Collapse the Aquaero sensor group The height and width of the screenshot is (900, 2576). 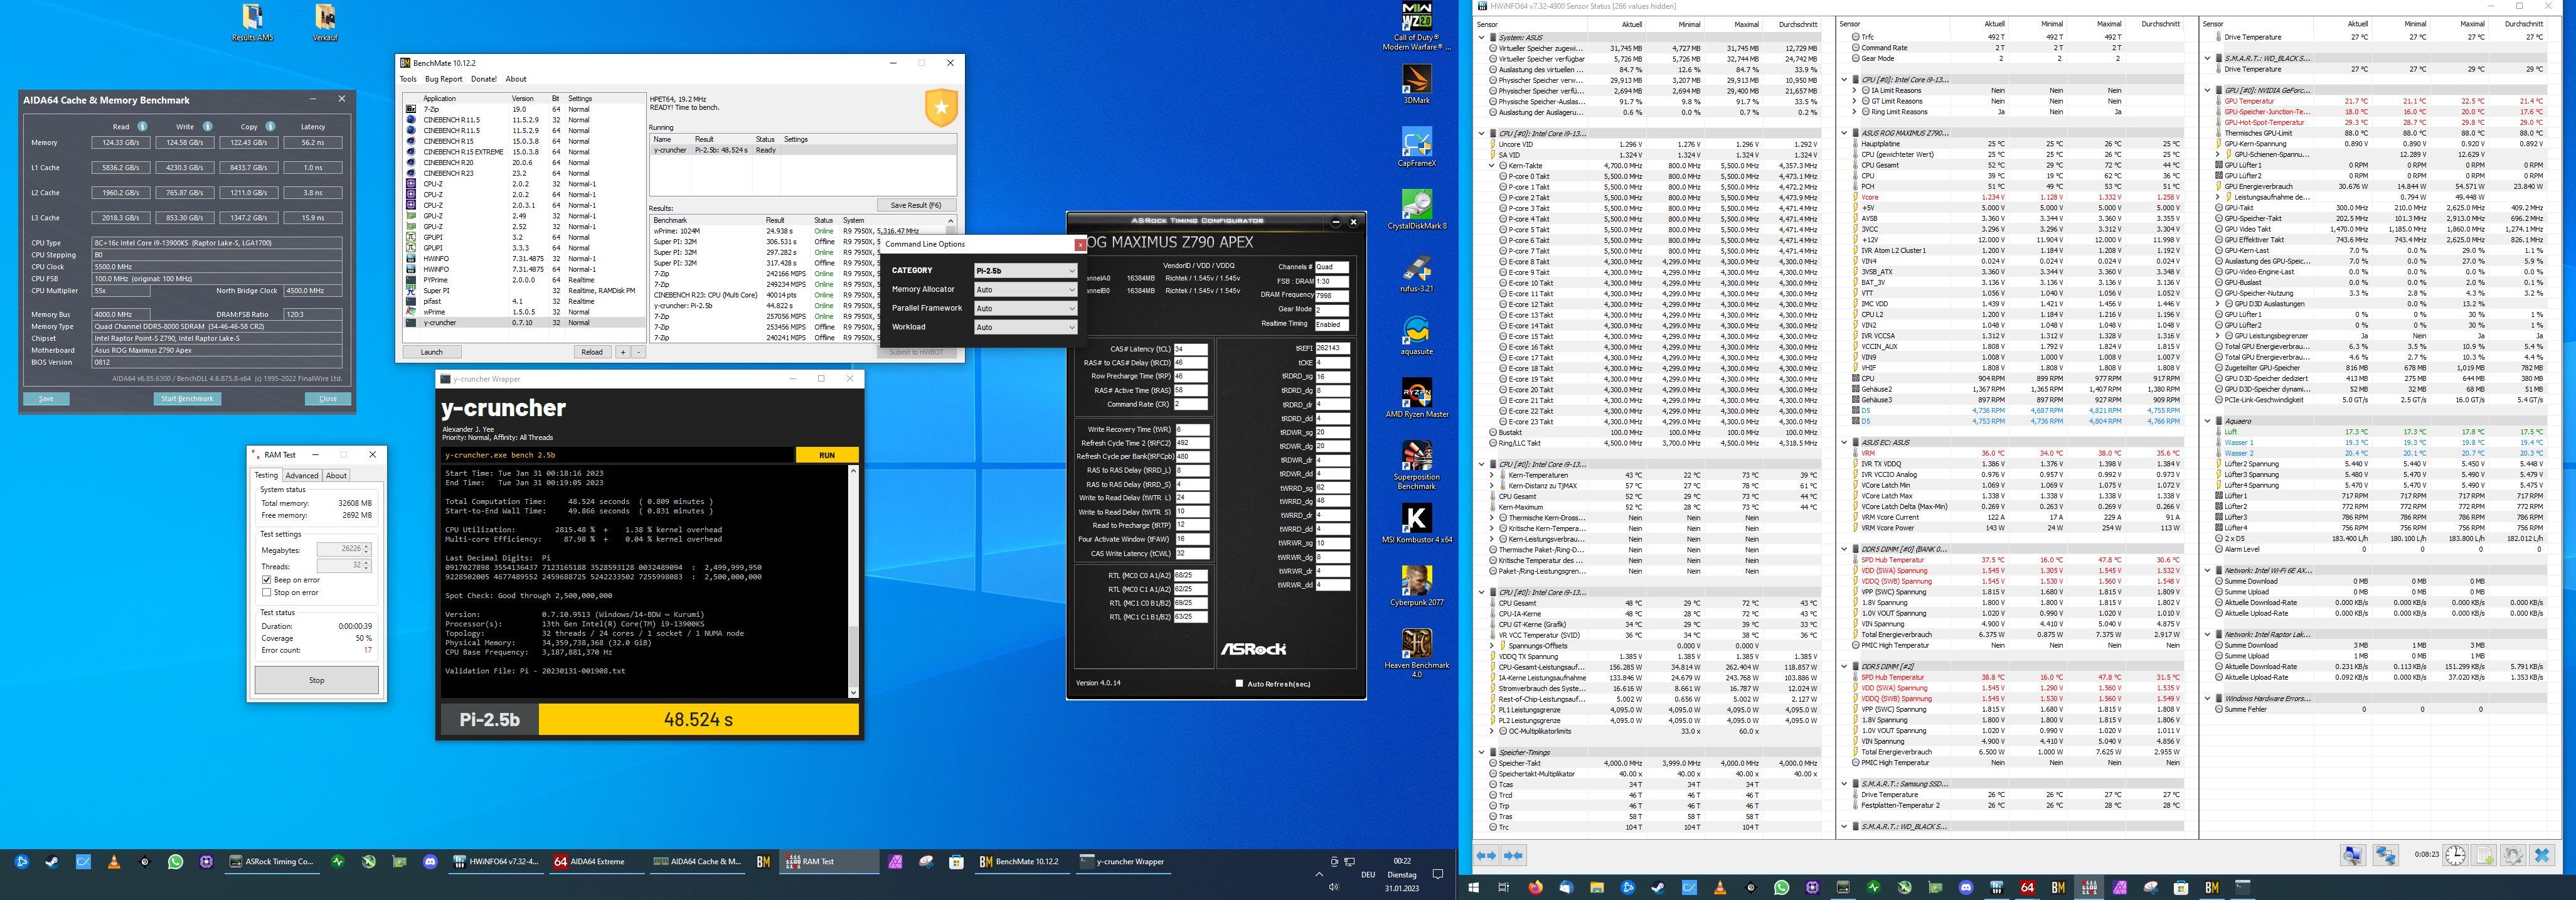(2208, 421)
